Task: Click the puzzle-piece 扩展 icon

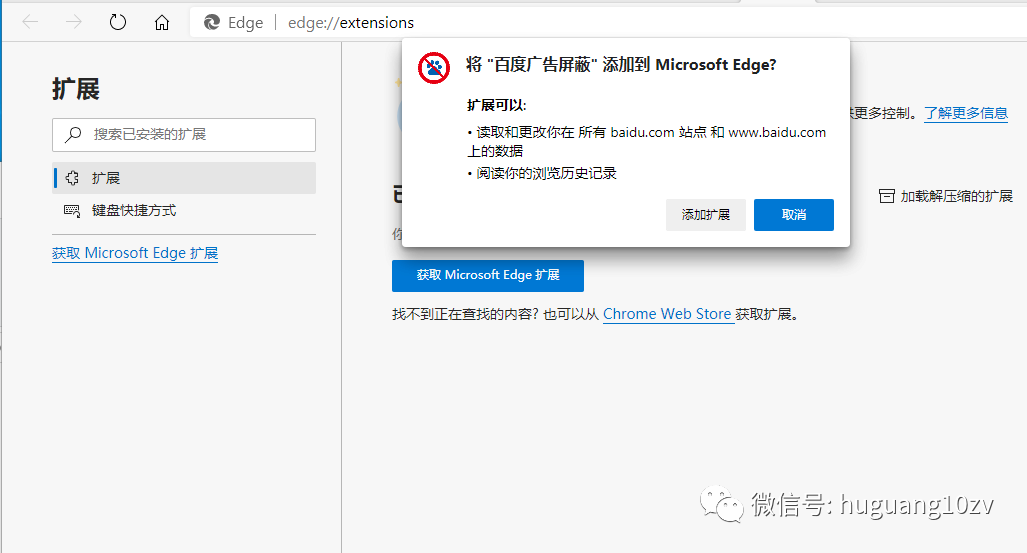Action: pos(72,178)
